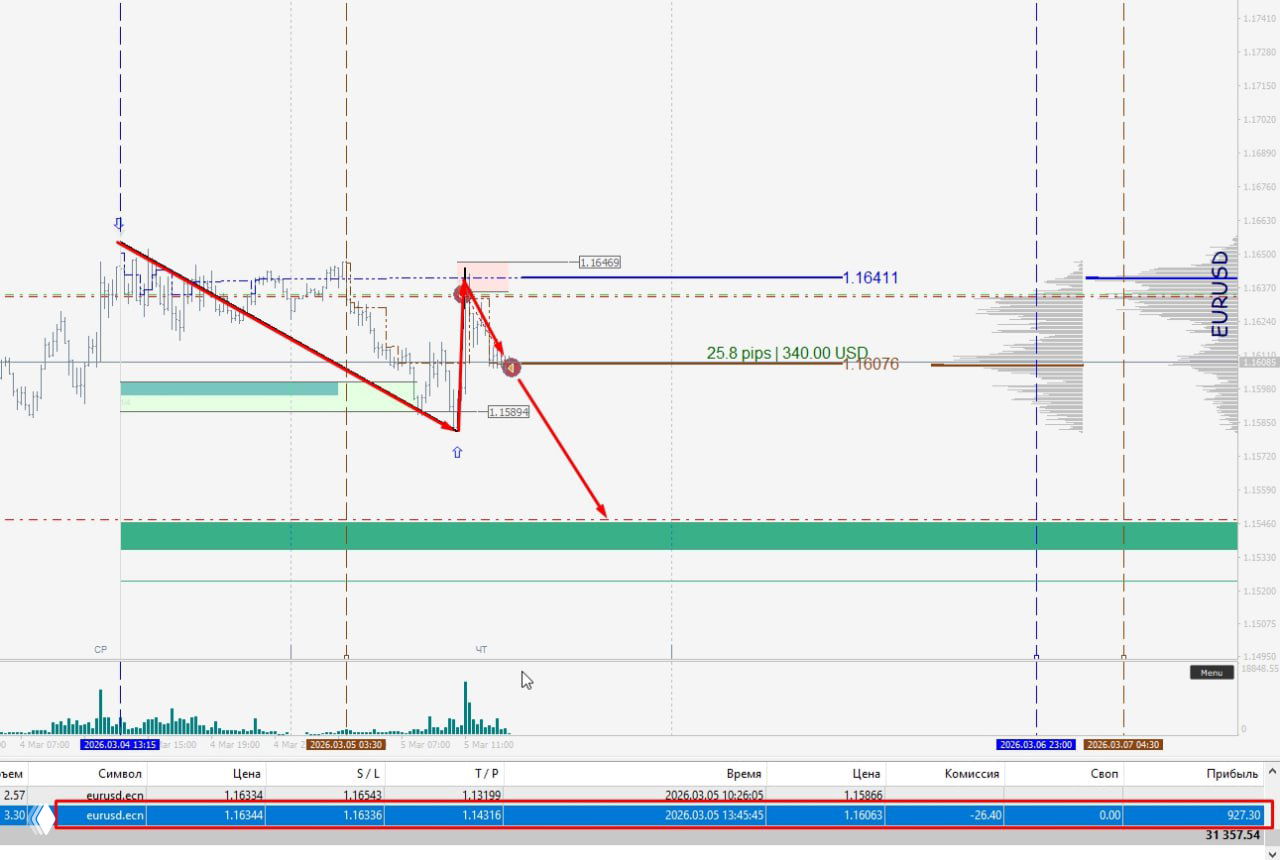Click the 1.15894 price label

(508, 412)
